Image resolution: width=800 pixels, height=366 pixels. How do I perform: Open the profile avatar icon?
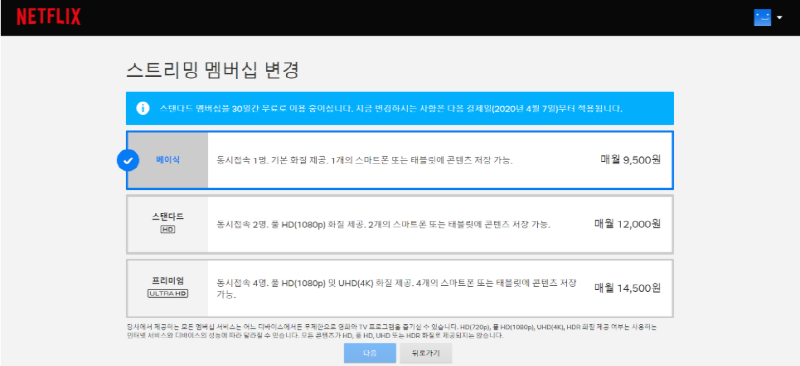[x=762, y=17]
